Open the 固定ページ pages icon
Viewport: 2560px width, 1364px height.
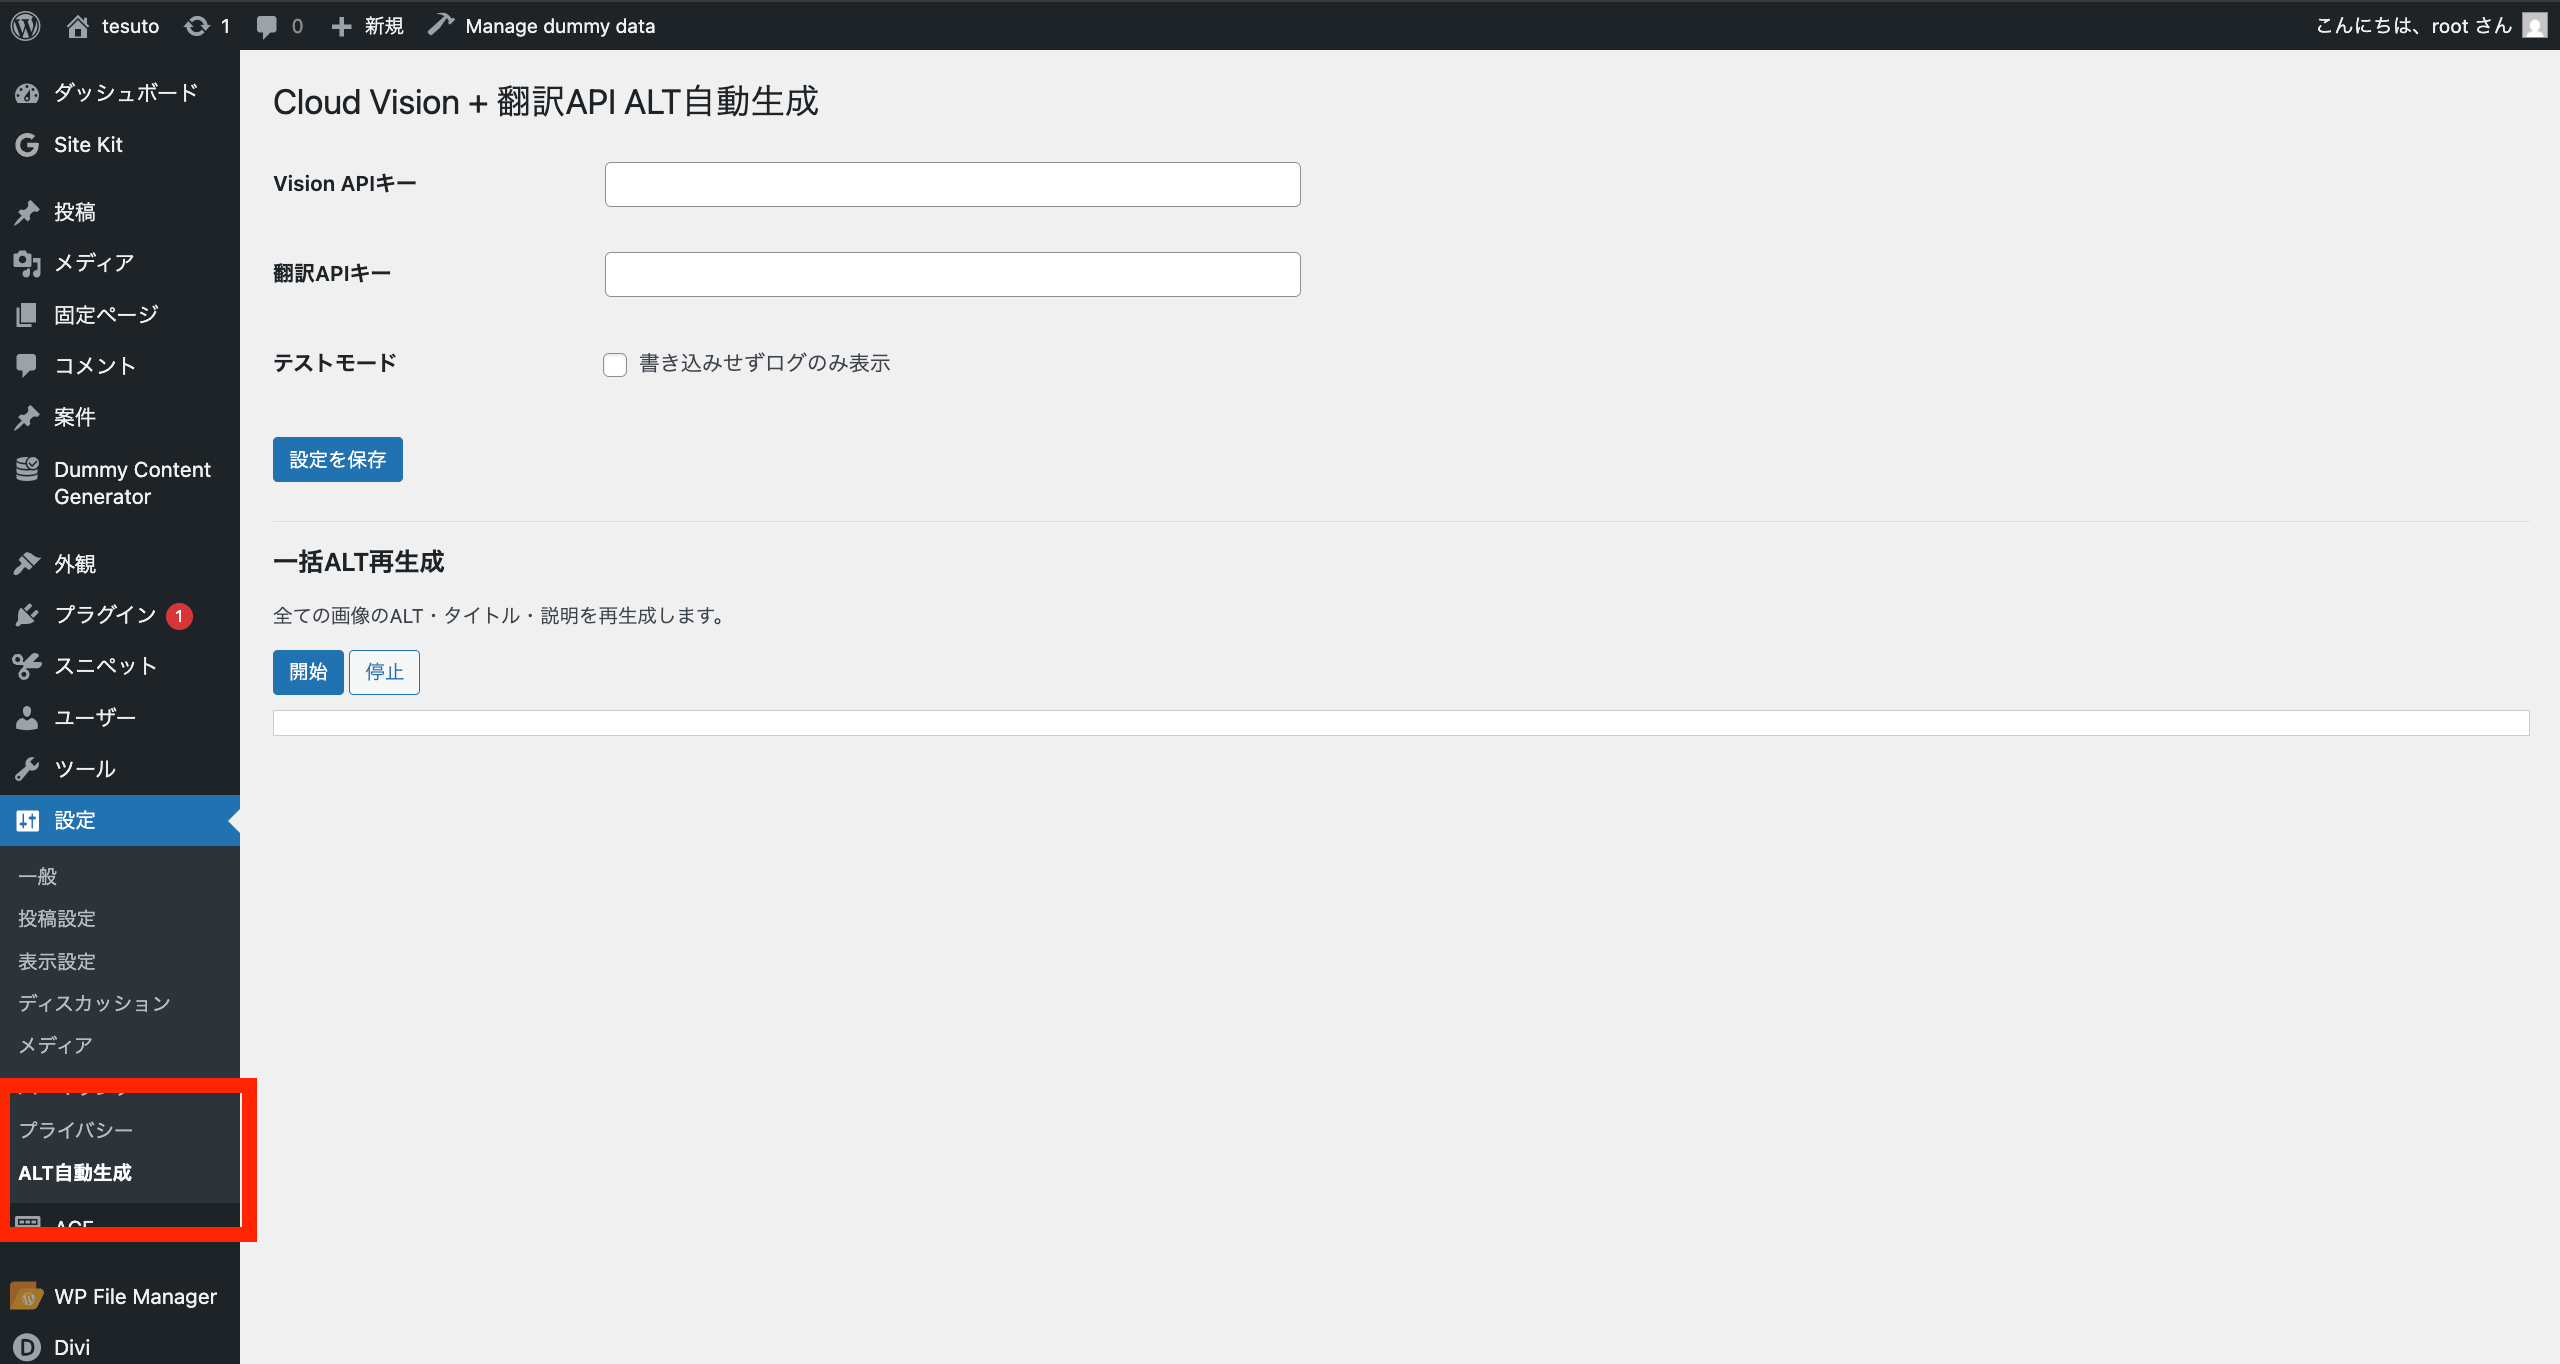27,314
